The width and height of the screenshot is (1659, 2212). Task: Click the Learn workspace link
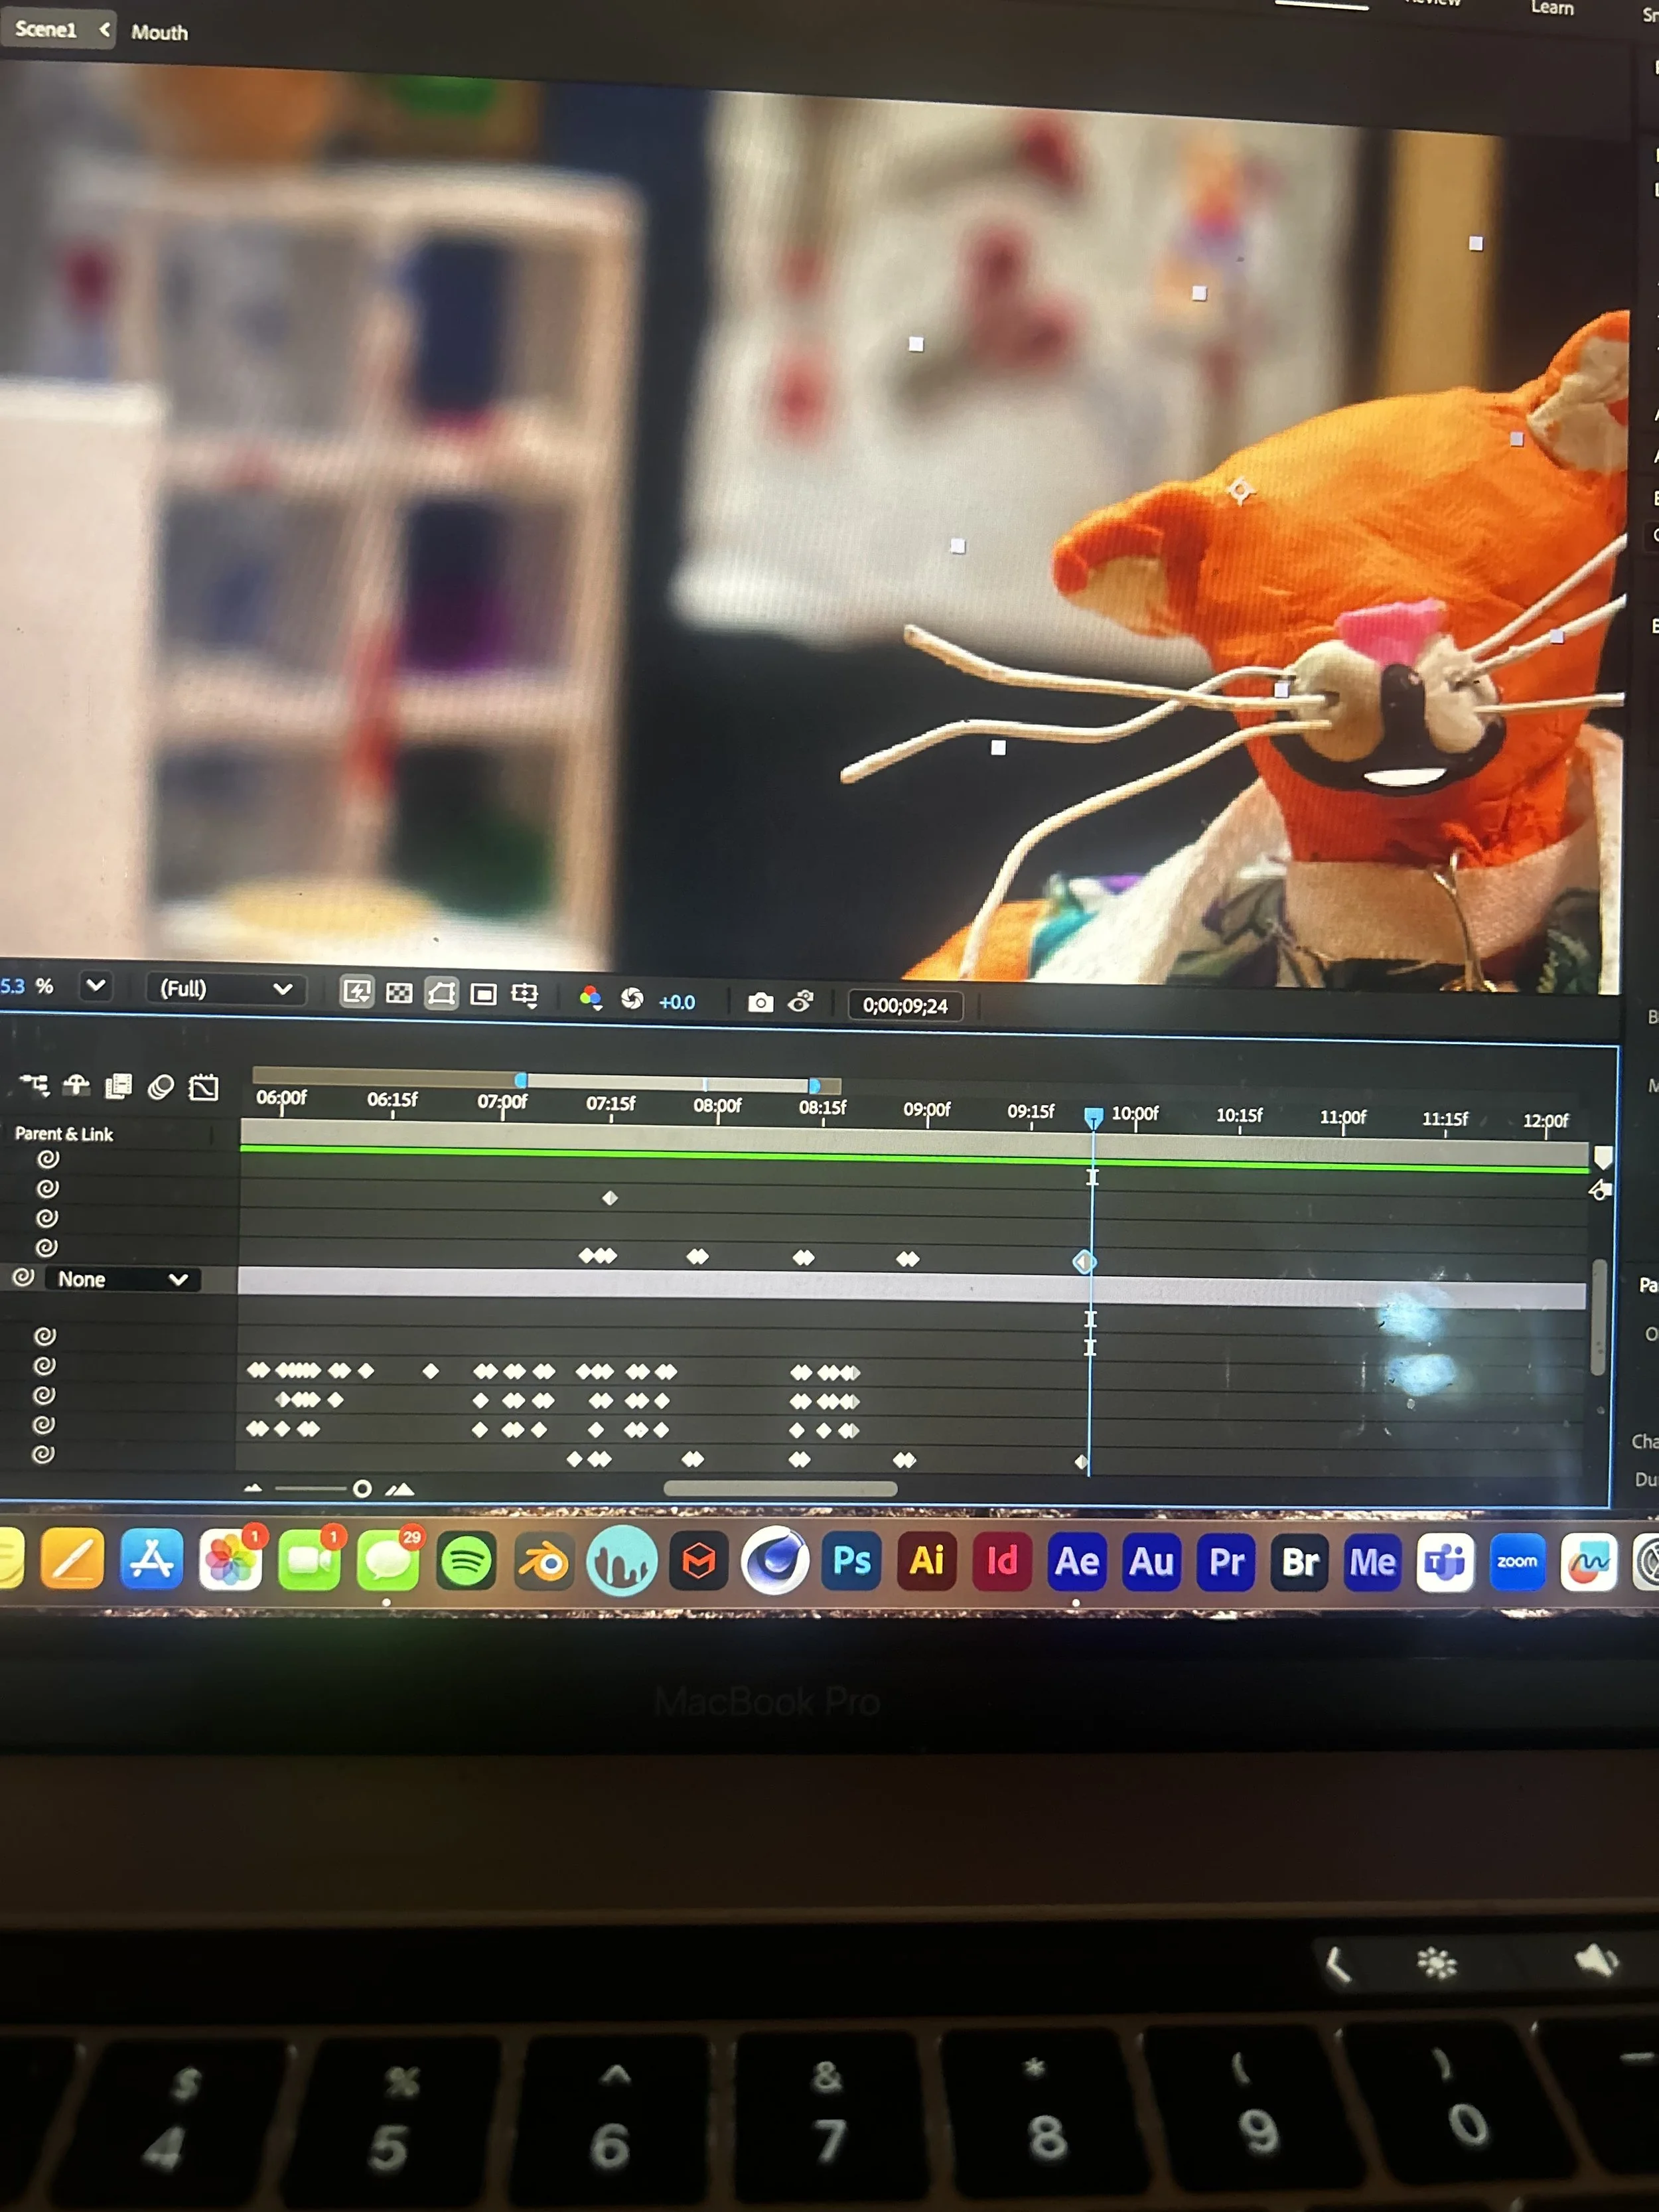point(1551,8)
